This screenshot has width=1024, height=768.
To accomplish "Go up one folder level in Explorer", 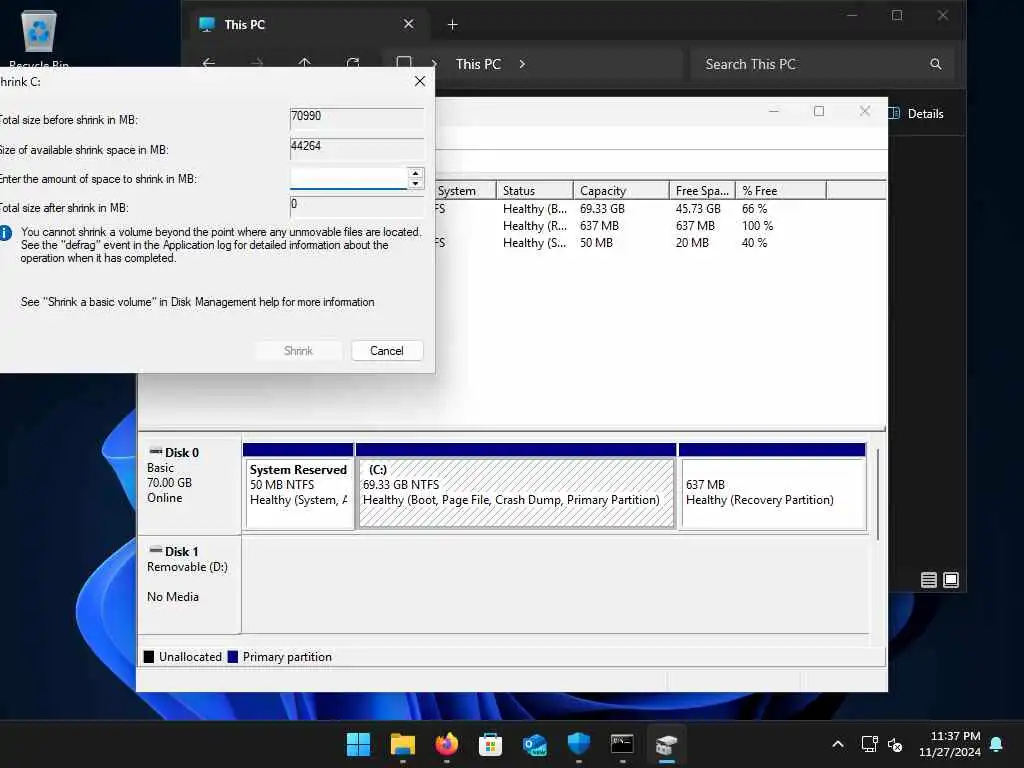I will 304,63.
